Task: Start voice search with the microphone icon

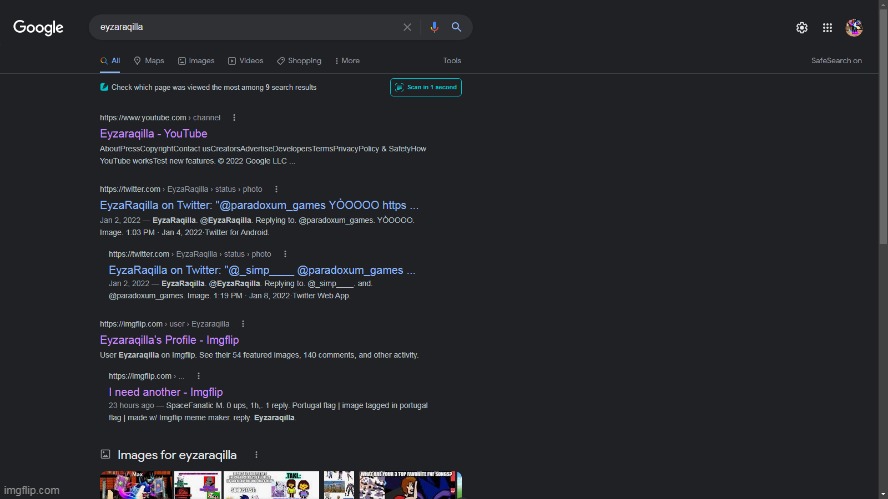Action: pyautogui.click(x=434, y=27)
